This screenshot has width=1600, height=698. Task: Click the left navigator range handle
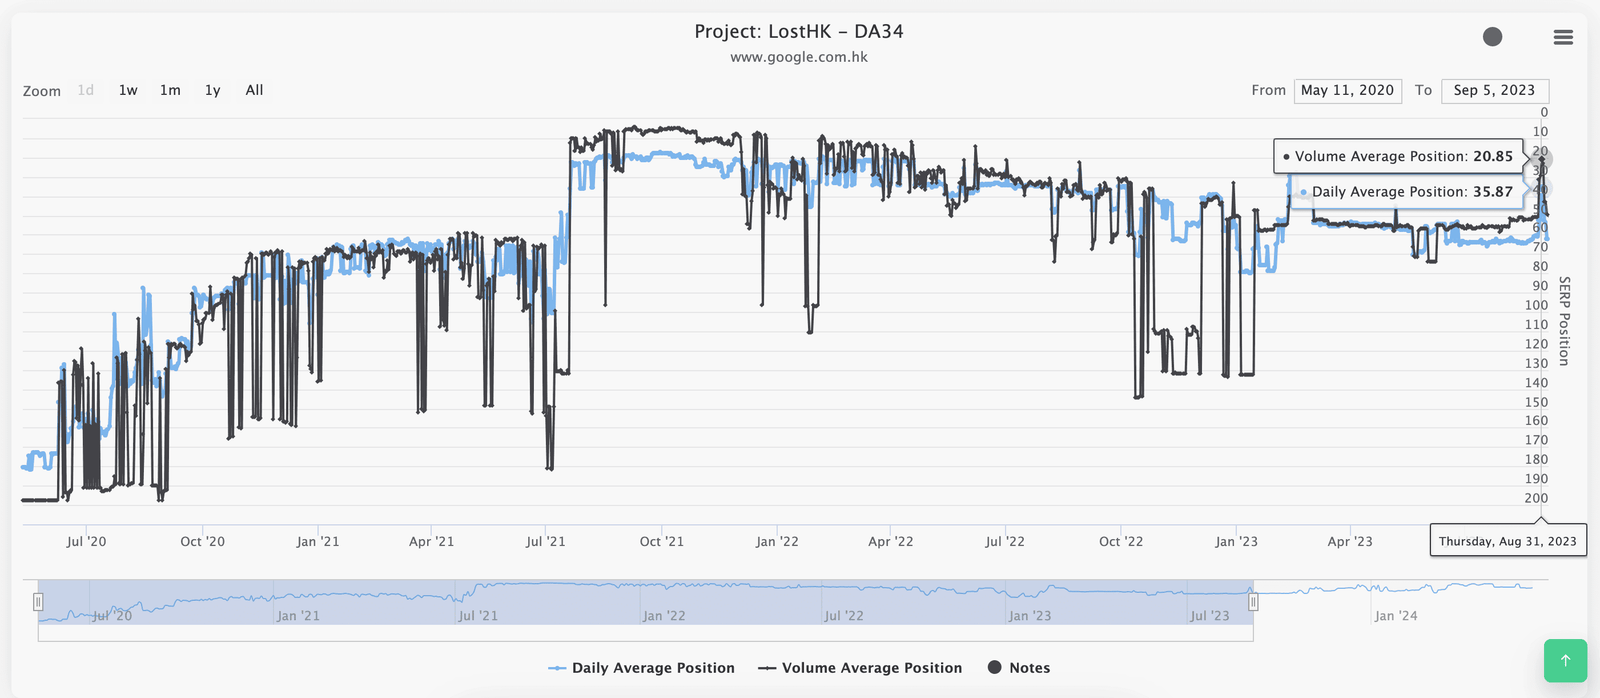(x=38, y=602)
